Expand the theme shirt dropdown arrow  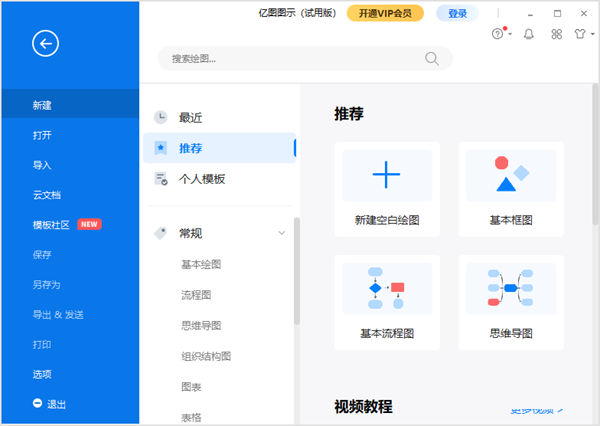[593, 34]
